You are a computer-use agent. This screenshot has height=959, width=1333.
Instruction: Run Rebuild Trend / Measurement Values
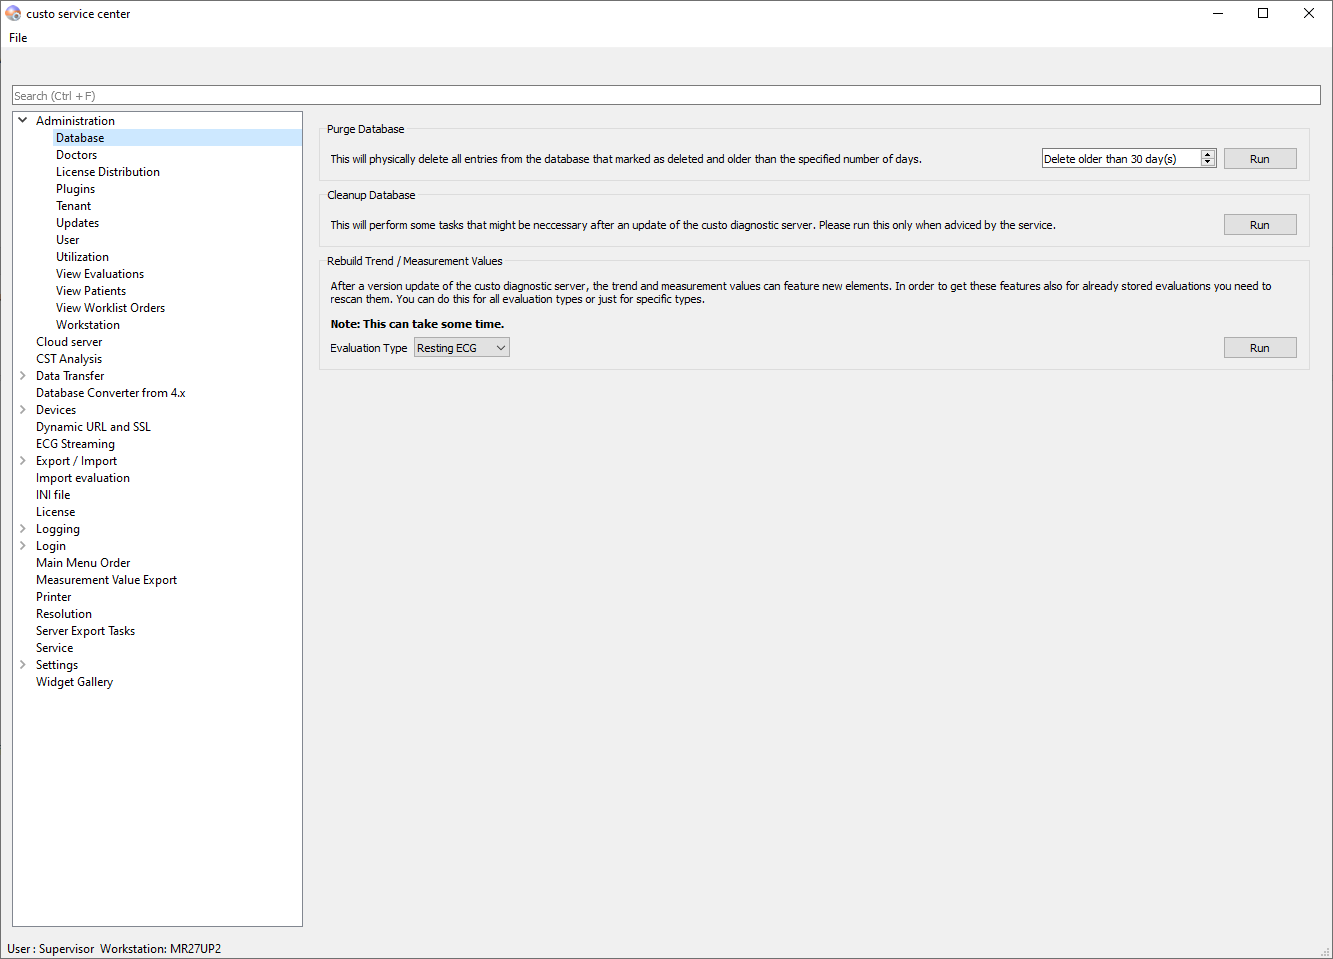pos(1259,348)
